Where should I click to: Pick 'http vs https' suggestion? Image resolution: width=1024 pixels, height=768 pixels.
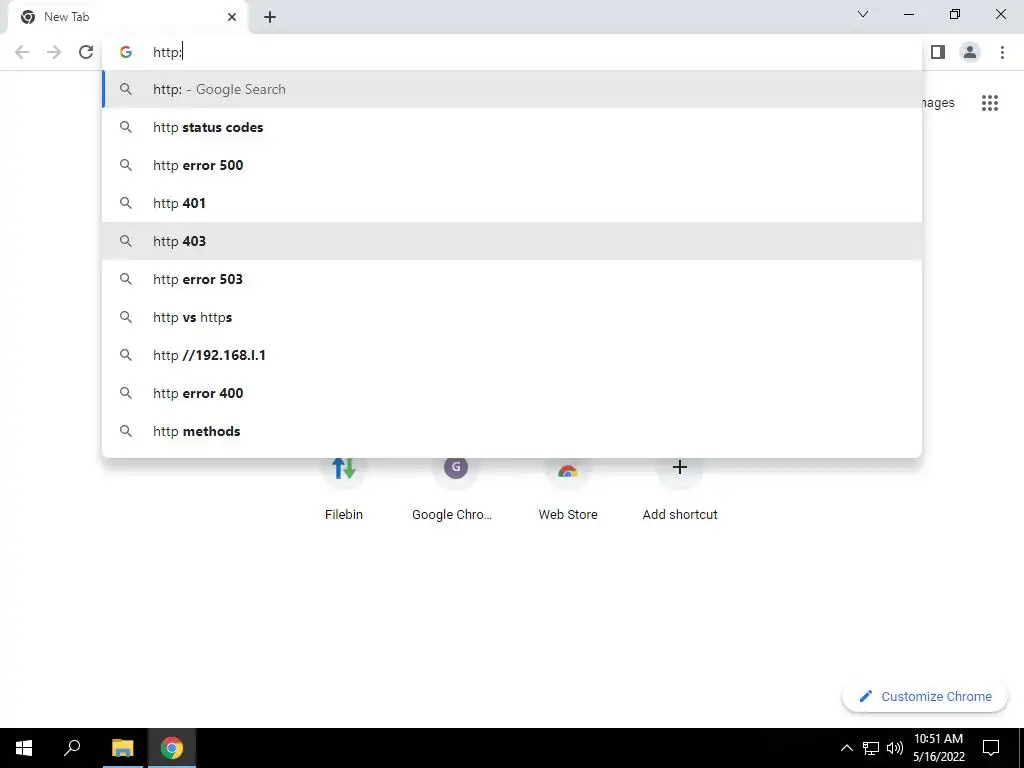click(x=512, y=317)
